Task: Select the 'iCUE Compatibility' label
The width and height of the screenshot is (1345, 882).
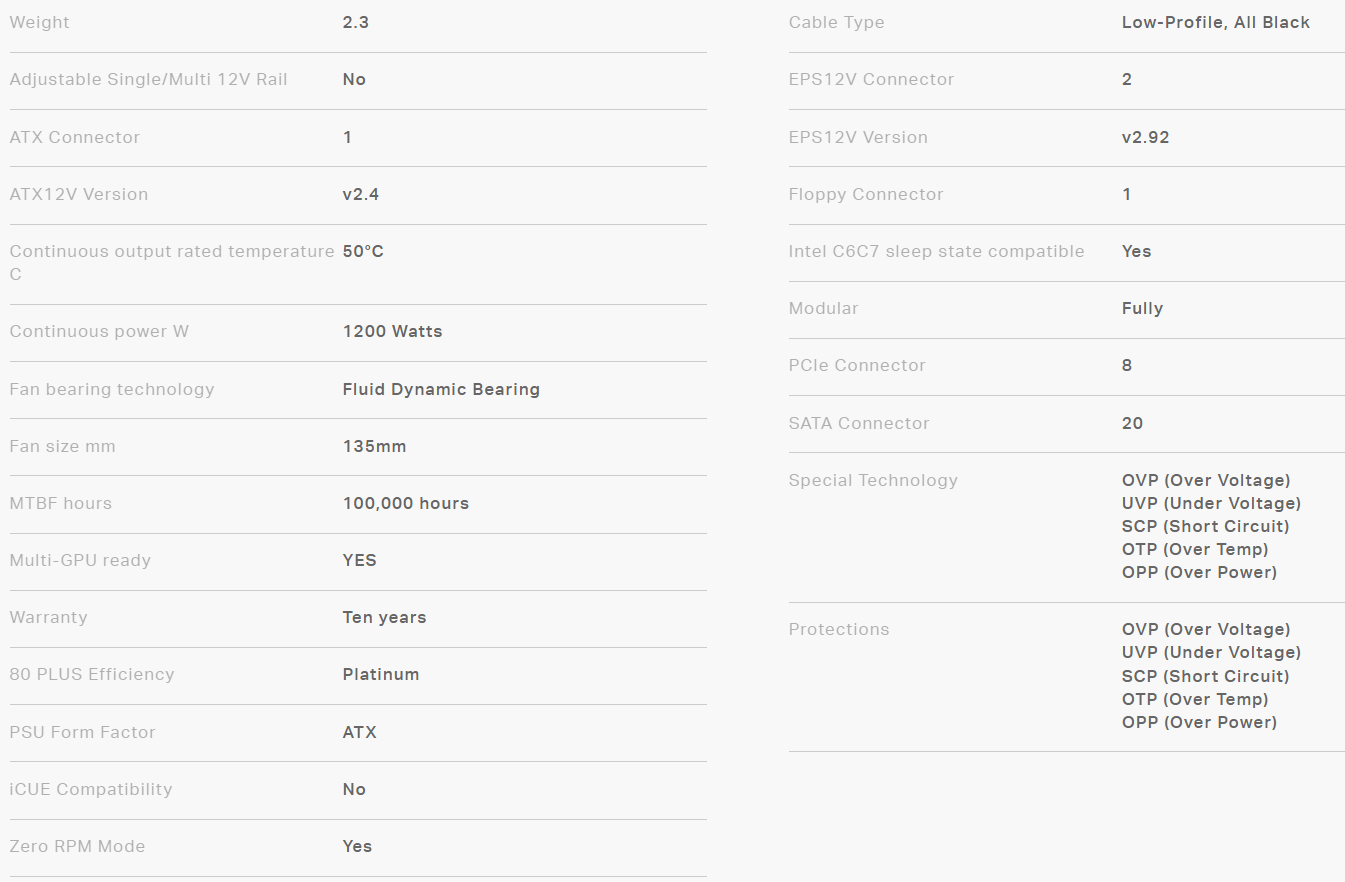Action: click(91, 789)
